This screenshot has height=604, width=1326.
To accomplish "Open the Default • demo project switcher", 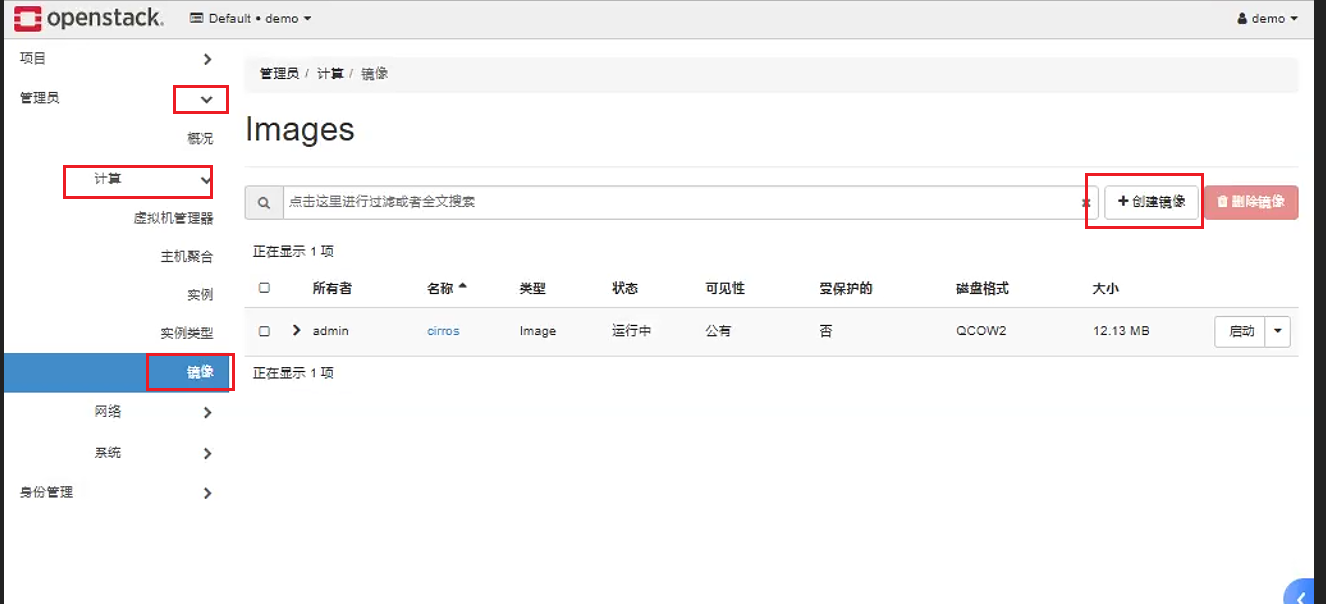I will (x=251, y=18).
